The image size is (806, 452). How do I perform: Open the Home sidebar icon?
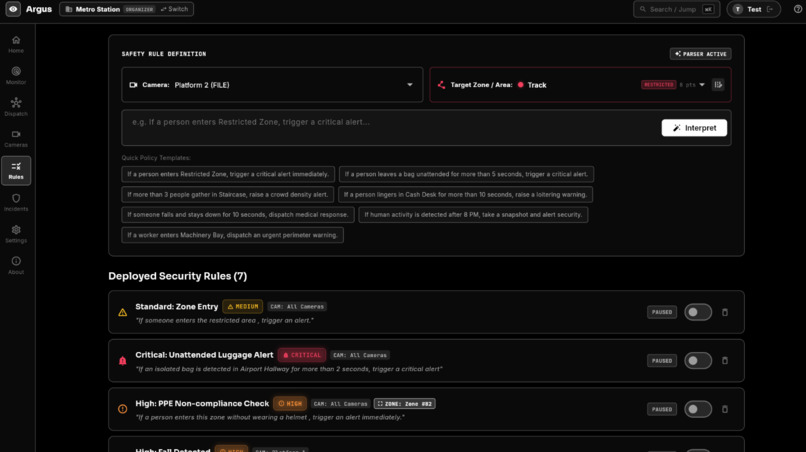pyautogui.click(x=16, y=40)
